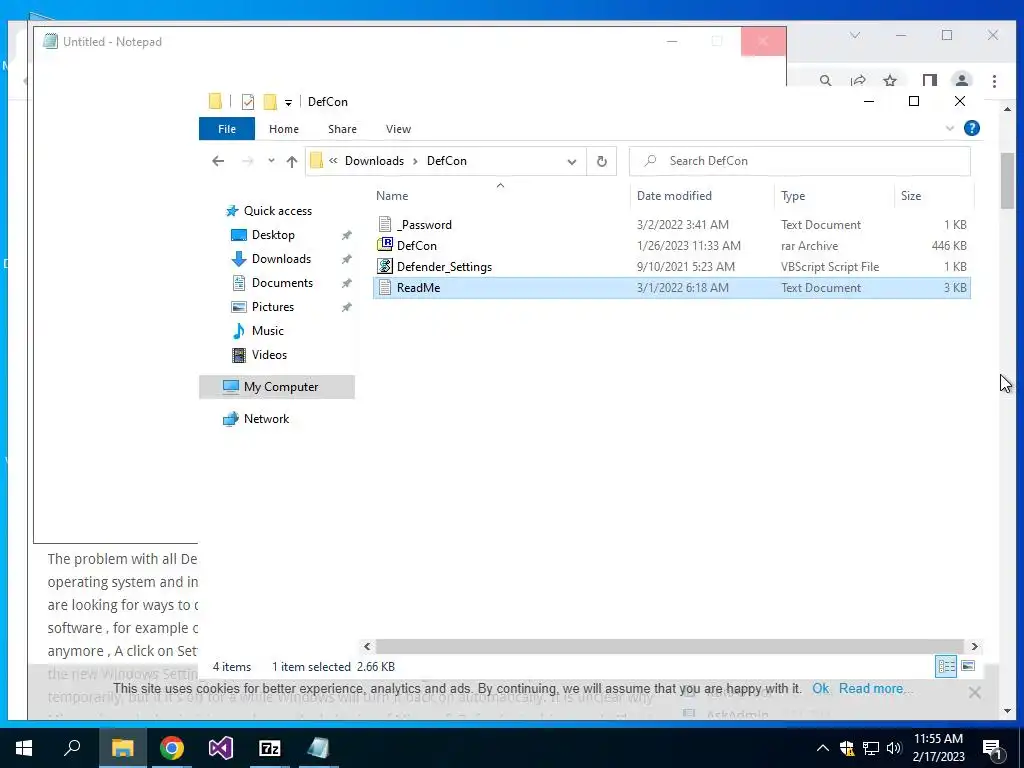Image resolution: width=1024 pixels, height=768 pixels.
Task: Click Downloads in address breadcrumb
Action: coord(374,161)
